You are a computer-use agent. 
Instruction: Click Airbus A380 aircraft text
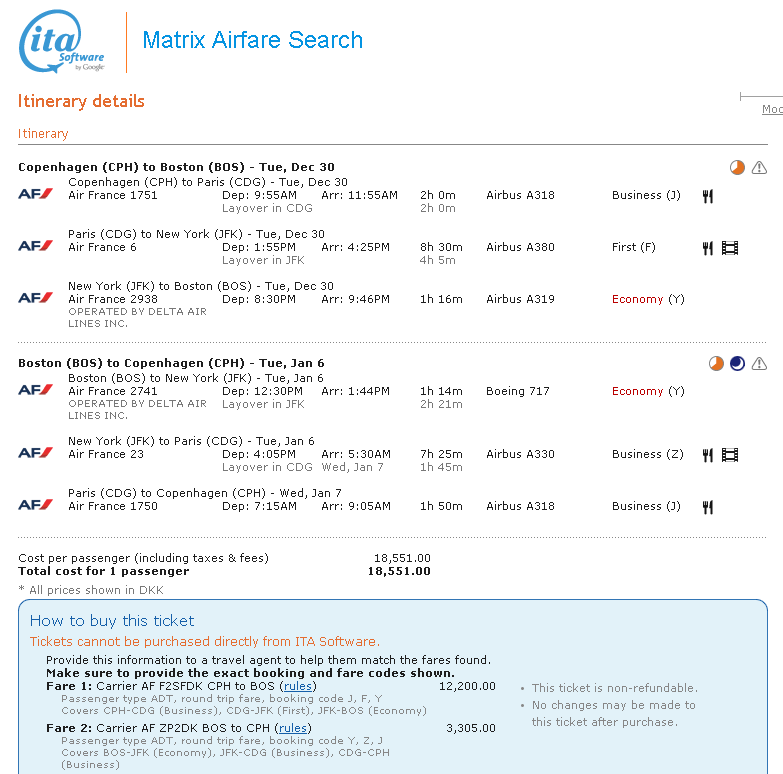[x=520, y=247]
